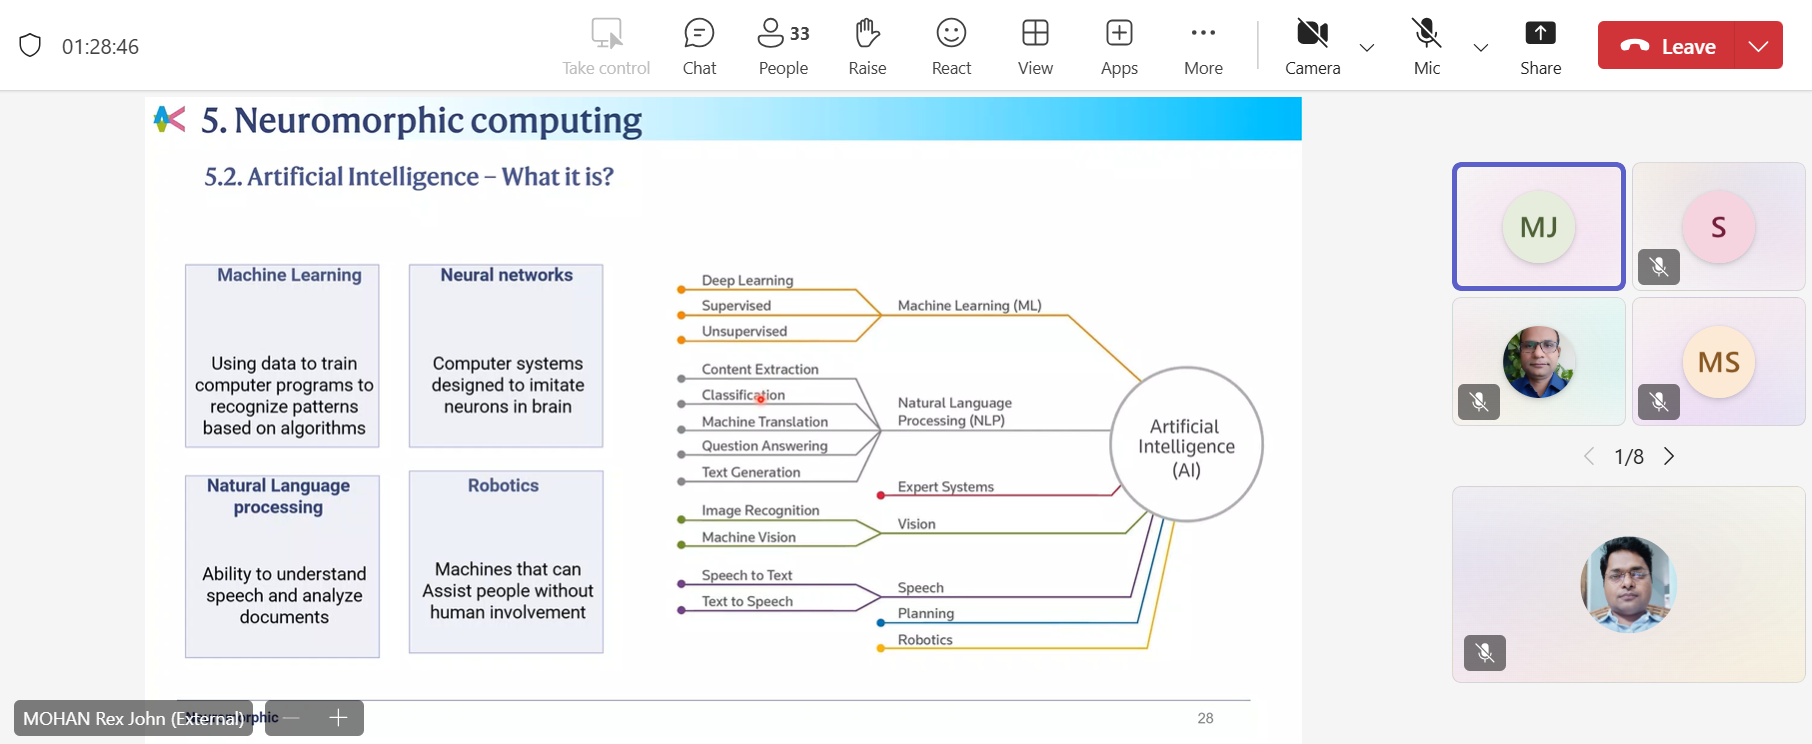This screenshot has height=744, width=1812.
Task: Unmute the Mic
Action: 1427,46
